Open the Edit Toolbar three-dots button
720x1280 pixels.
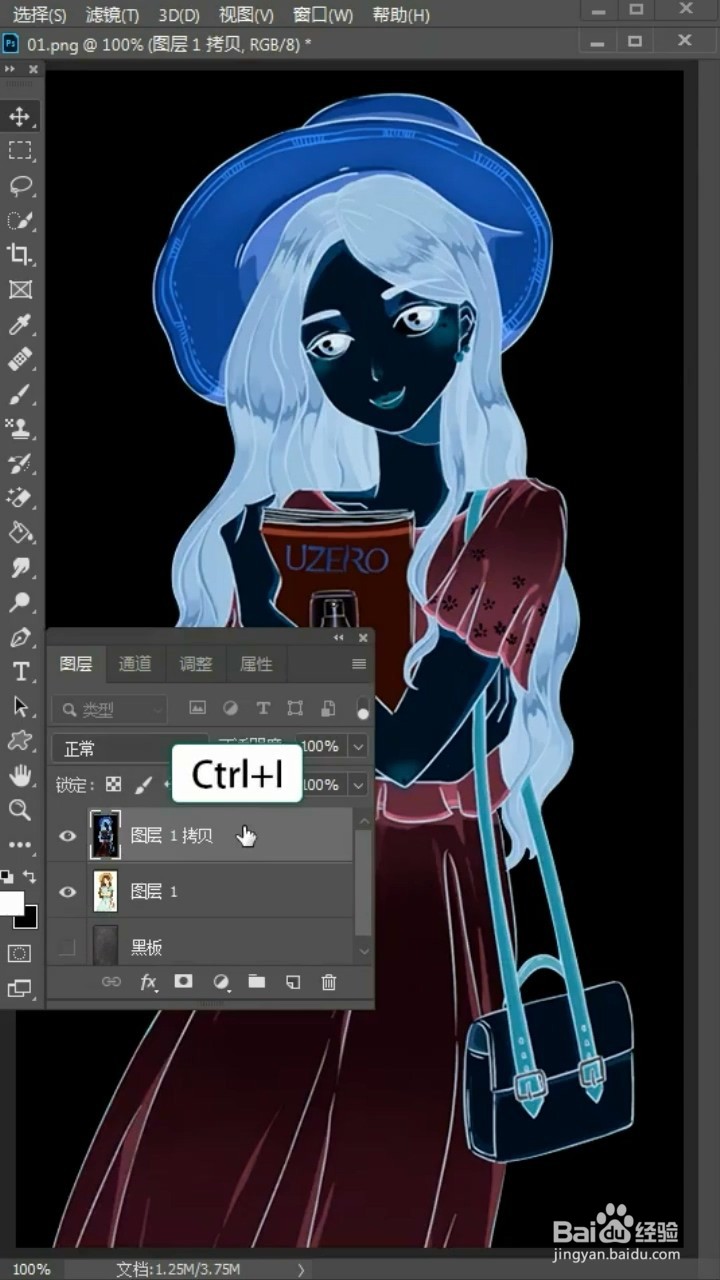pyautogui.click(x=20, y=845)
